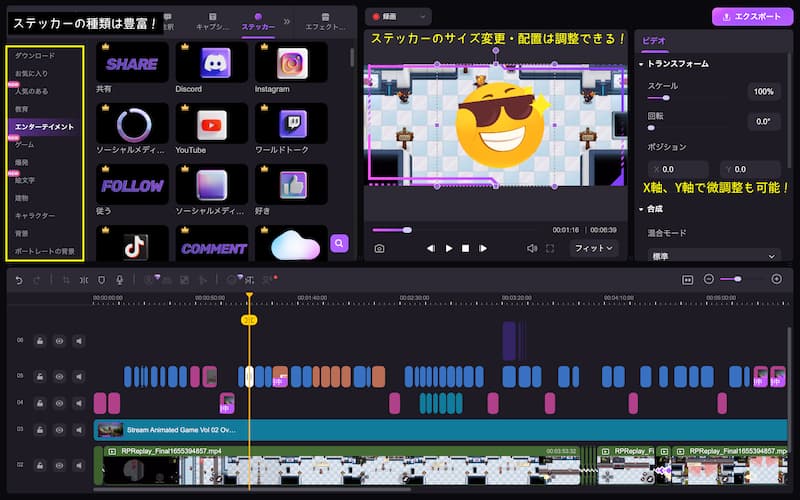Choose the Instagram sticker
Screen dimensions: 800x500
[291, 63]
